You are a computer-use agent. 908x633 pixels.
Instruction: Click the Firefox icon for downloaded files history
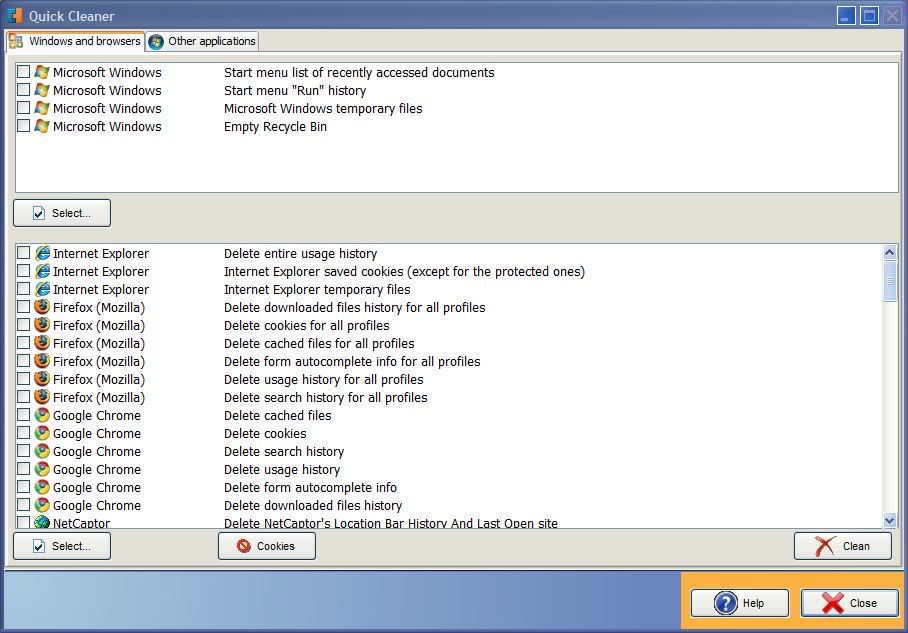pyautogui.click(x=42, y=307)
